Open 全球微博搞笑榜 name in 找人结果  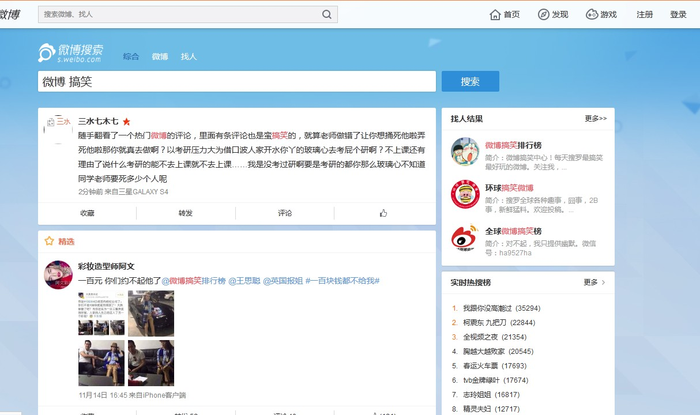(x=513, y=231)
